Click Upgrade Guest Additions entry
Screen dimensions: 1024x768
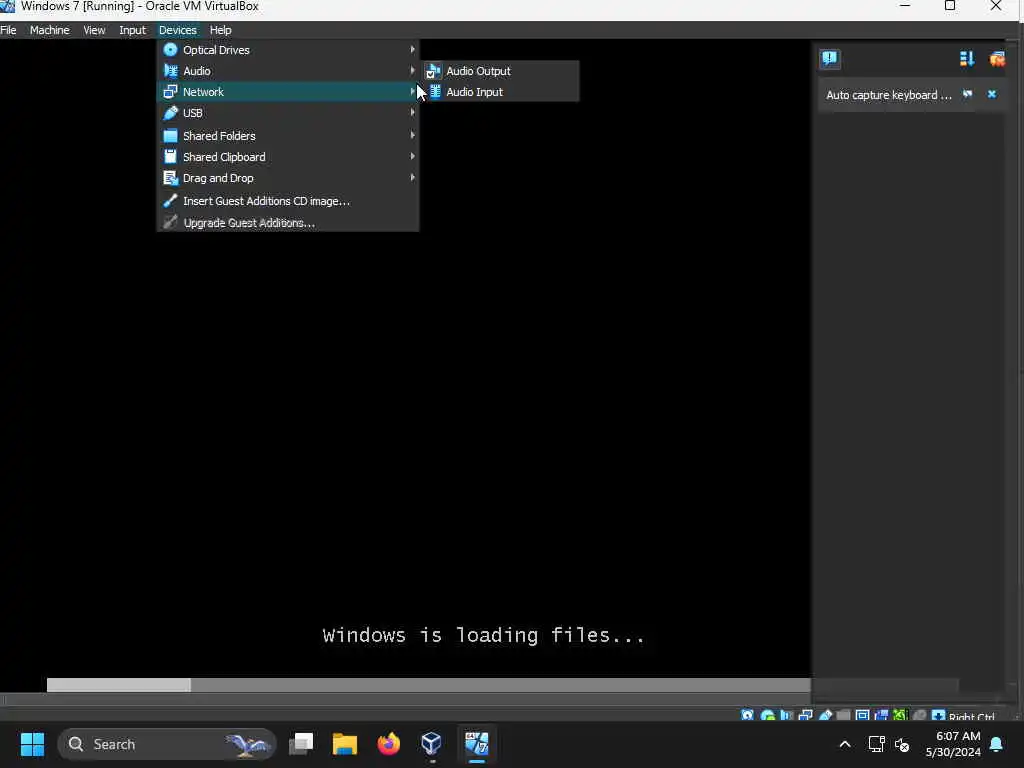288,222
